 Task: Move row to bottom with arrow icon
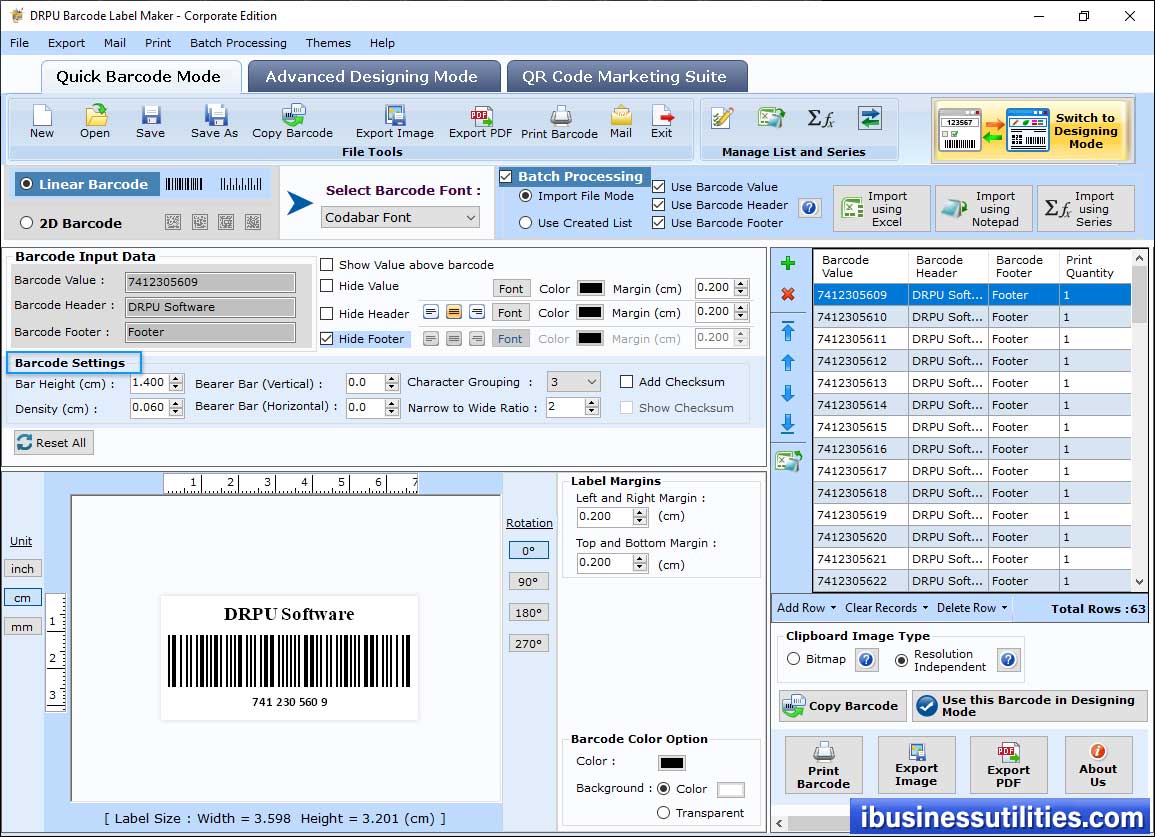click(x=788, y=423)
